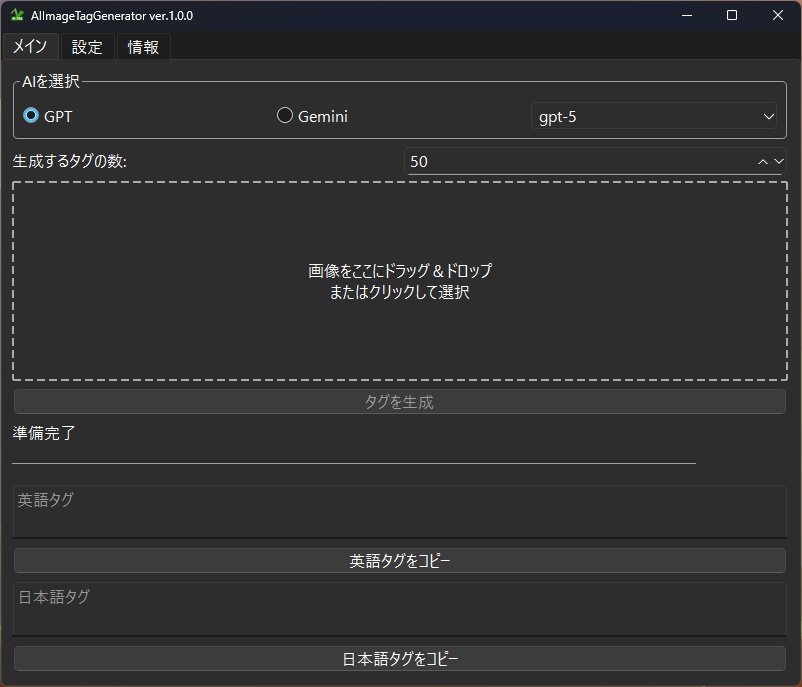This screenshot has width=802, height=687.
Task: Click the 日本語タグをコピー button
Action: 400,658
